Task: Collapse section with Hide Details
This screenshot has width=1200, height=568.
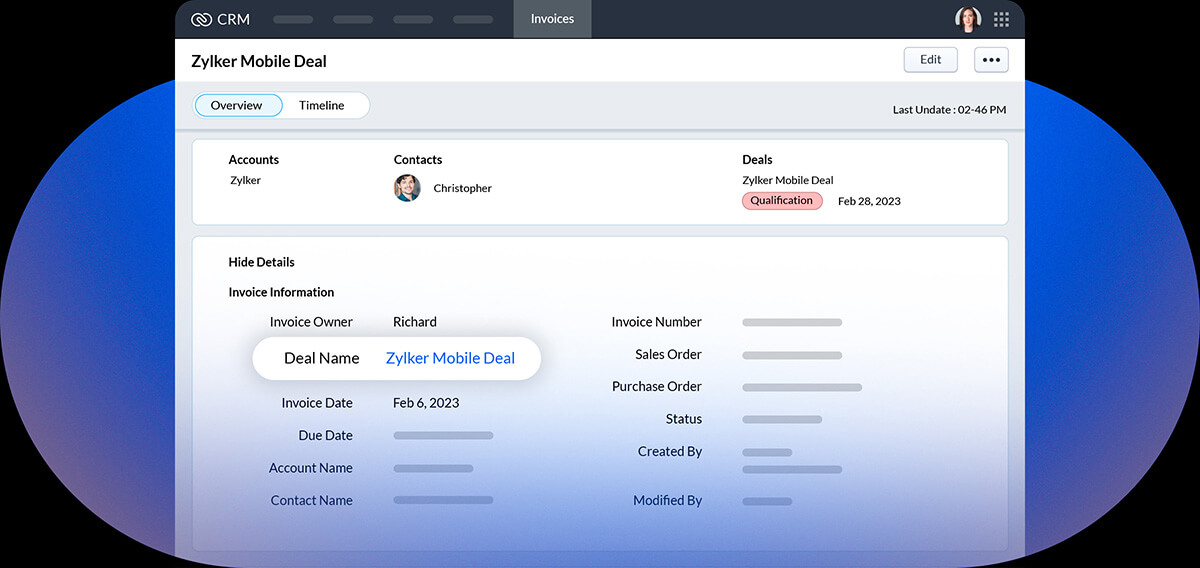Action: click(262, 262)
